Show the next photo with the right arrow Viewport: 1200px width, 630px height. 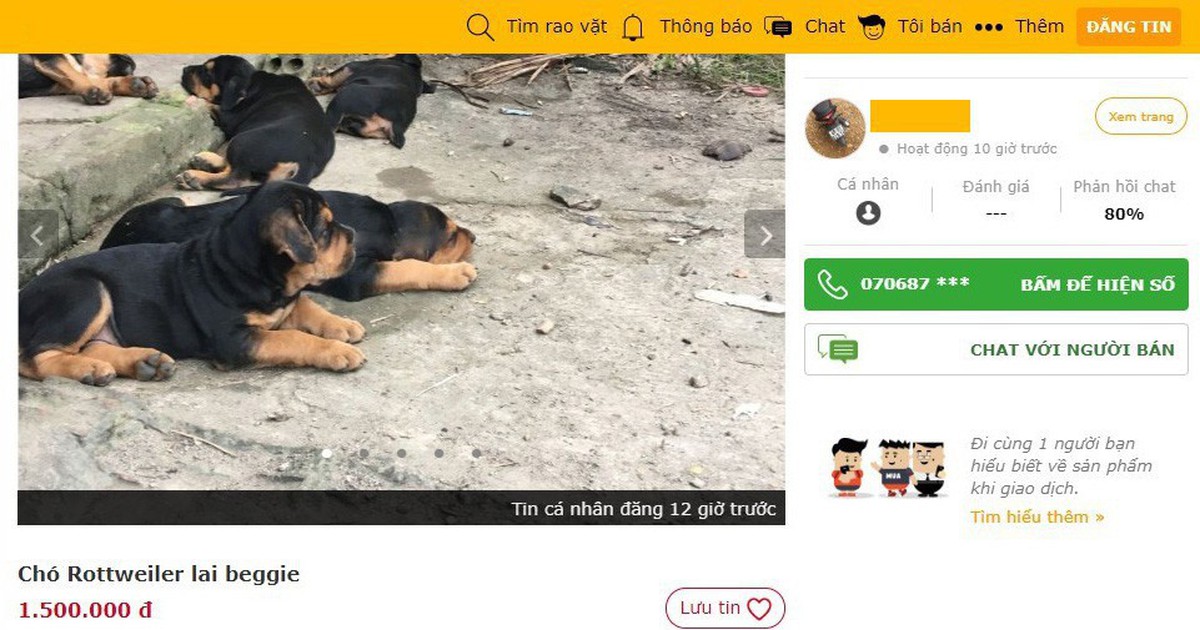tap(765, 235)
